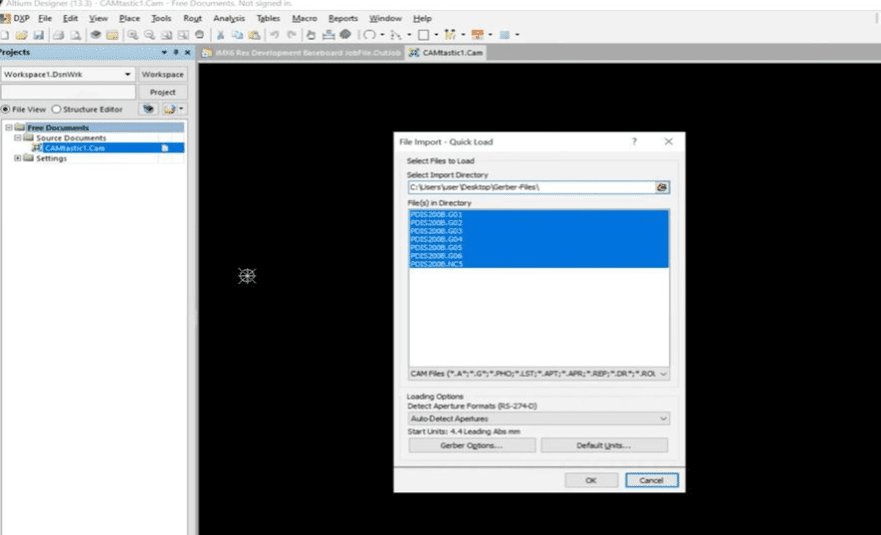881x535 pixels.
Task: Select the File View radio button
Action: click(6, 109)
